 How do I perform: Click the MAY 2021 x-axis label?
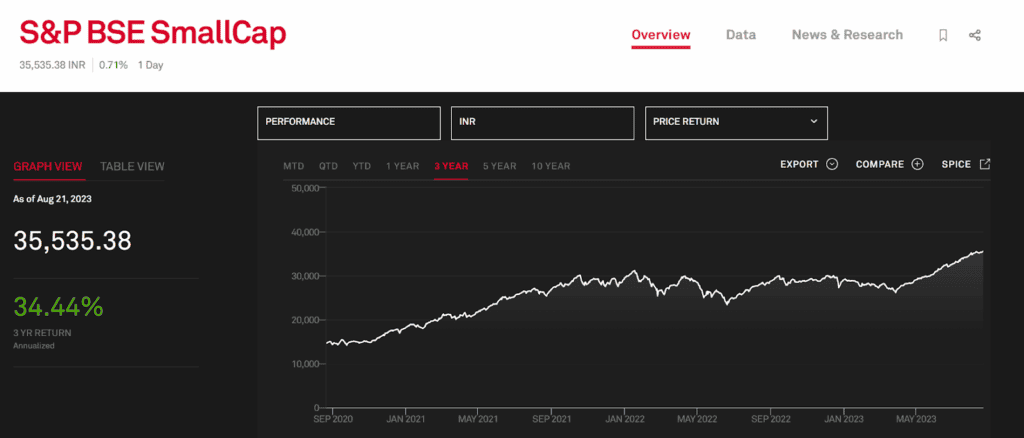(478, 418)
